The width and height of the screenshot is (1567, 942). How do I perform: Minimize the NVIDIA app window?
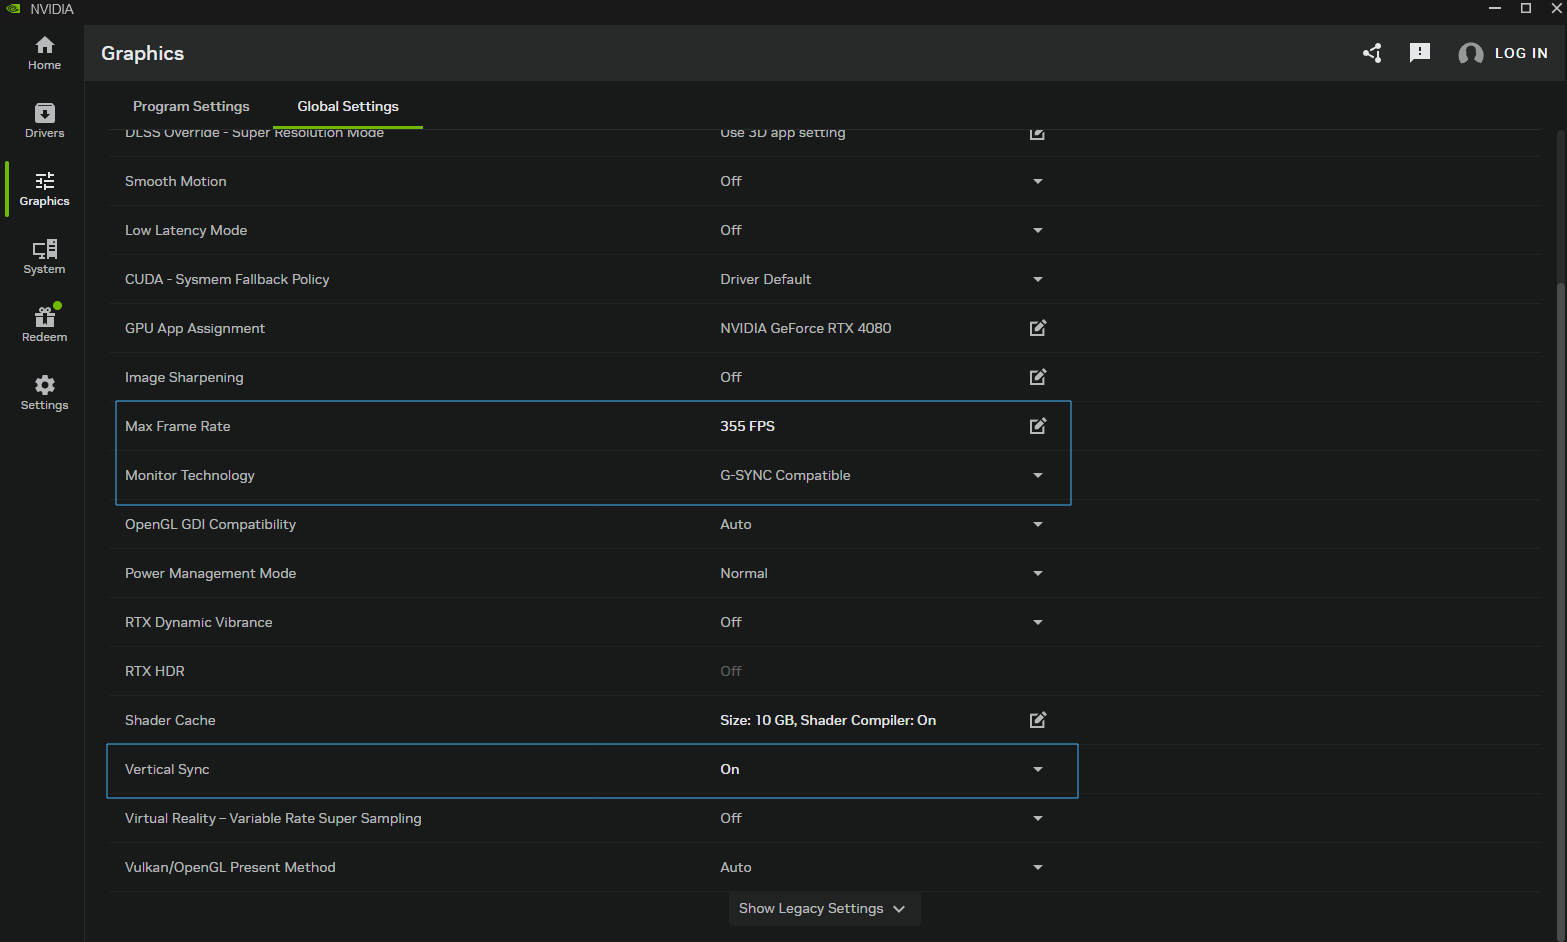tap(1495, 9)
